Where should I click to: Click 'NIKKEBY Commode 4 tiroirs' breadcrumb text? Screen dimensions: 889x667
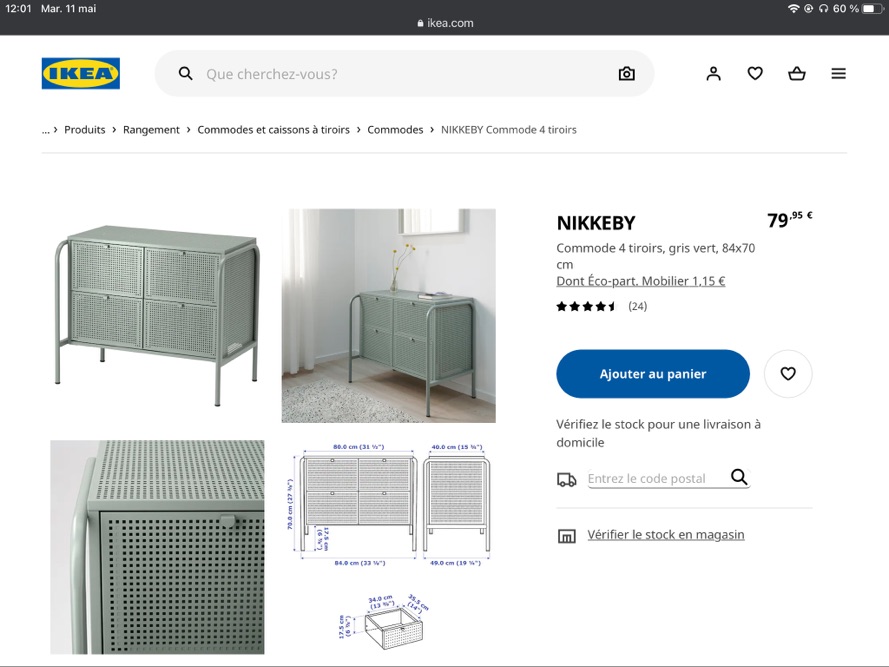click(509, 130)
